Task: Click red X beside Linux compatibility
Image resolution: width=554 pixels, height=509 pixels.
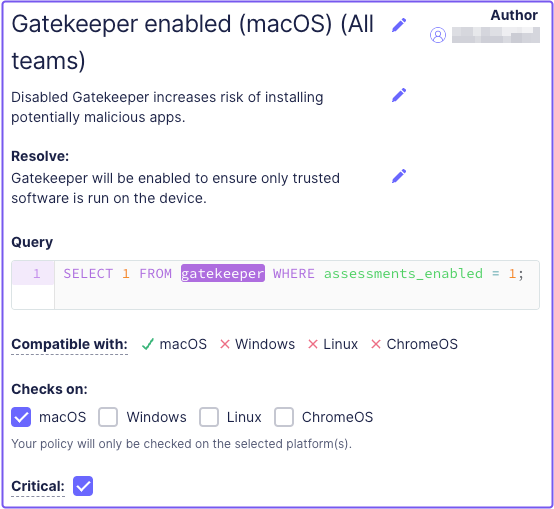Action: click(x=313, y=344)
